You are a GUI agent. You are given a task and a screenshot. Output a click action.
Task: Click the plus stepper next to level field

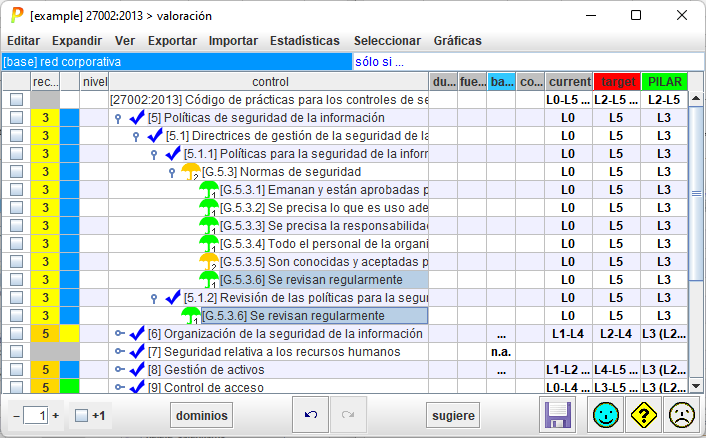[x=56, y=415]
